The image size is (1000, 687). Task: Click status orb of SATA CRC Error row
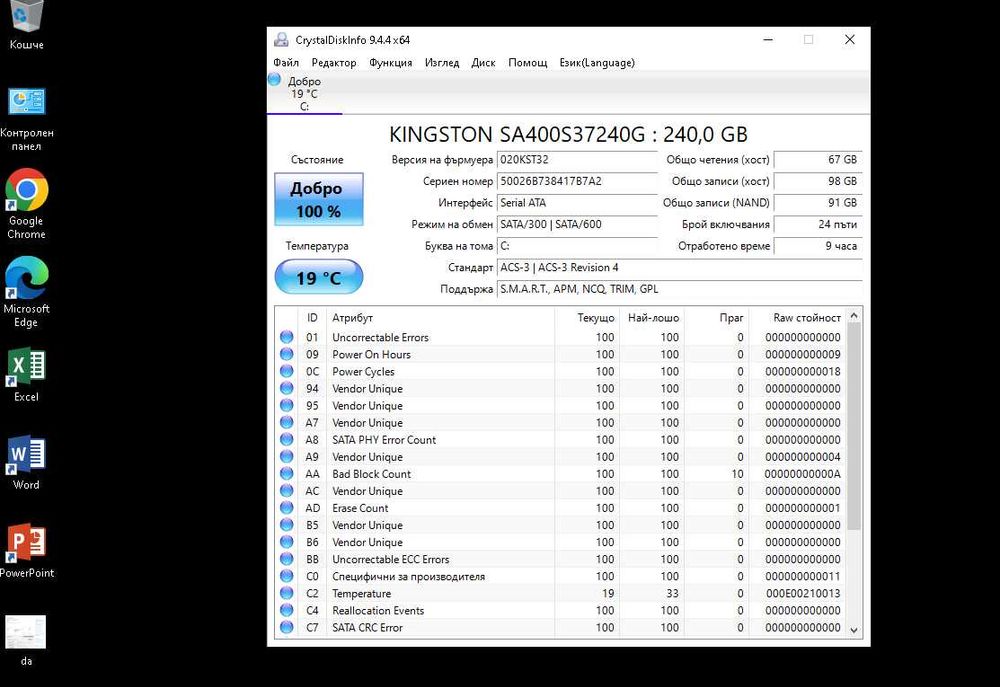point(286,627)
